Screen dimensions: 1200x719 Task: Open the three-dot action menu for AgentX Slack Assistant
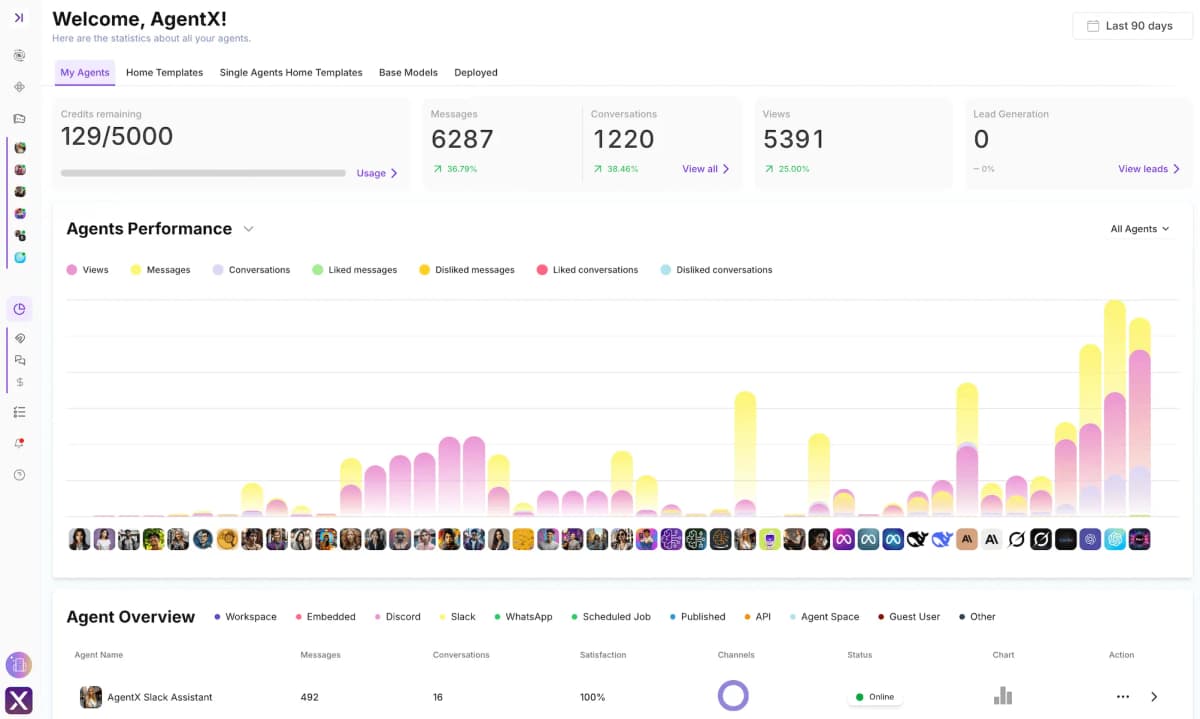coord(1121,696)
